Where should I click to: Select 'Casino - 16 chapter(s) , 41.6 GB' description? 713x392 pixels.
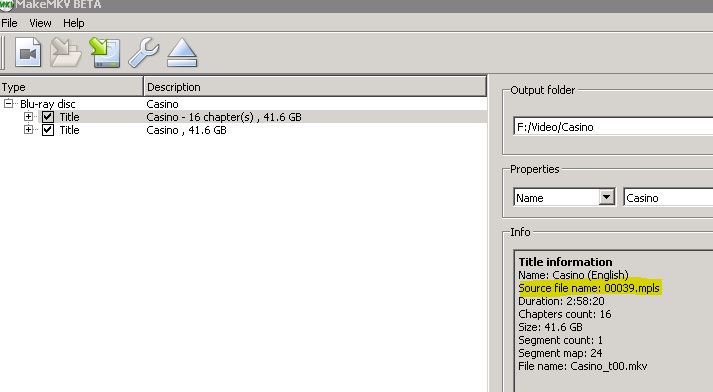[x=224, y=117]
